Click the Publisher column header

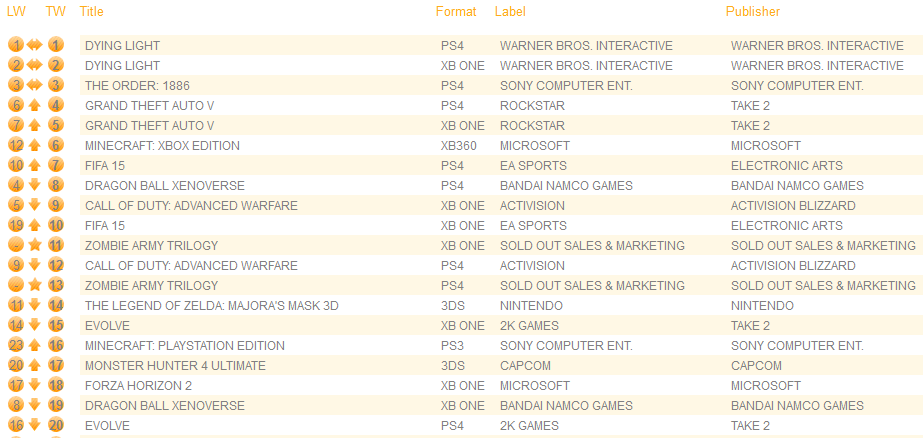752,11
